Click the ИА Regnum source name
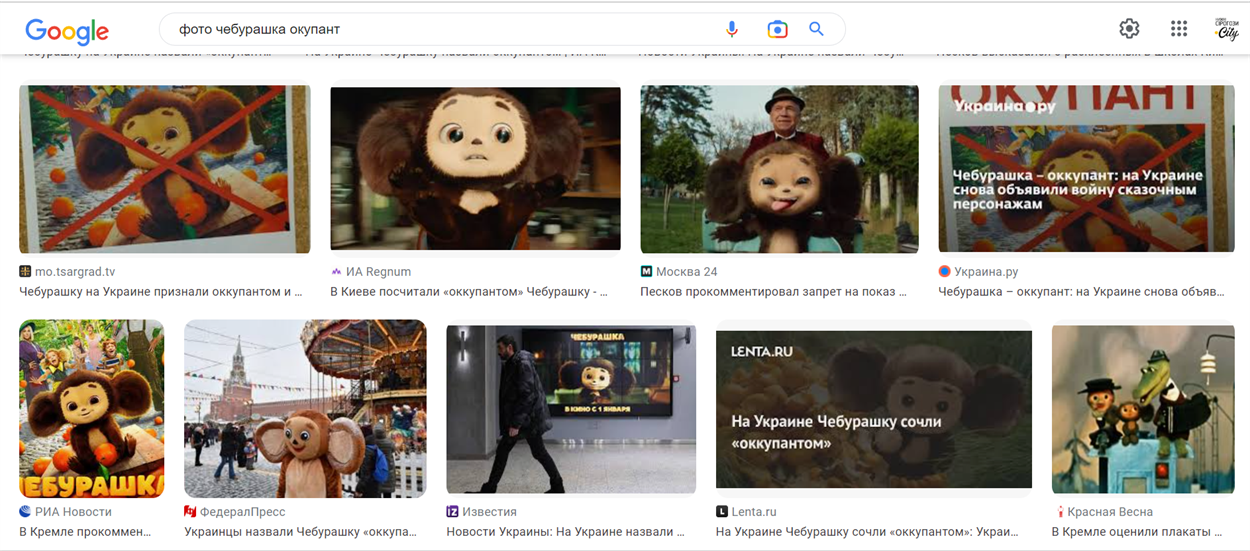The image size is (1250, 551). pyautogui.click(x=378, y=271)
